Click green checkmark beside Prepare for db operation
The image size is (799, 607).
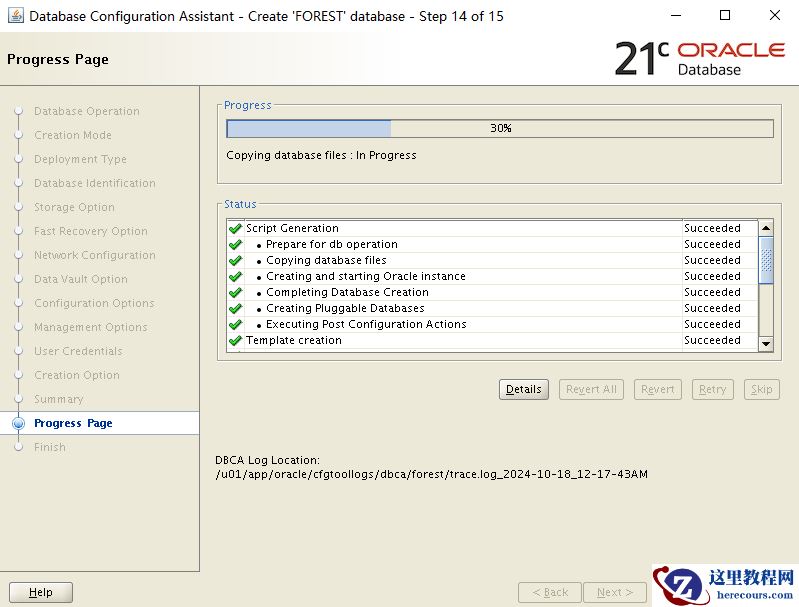(235, 245)
